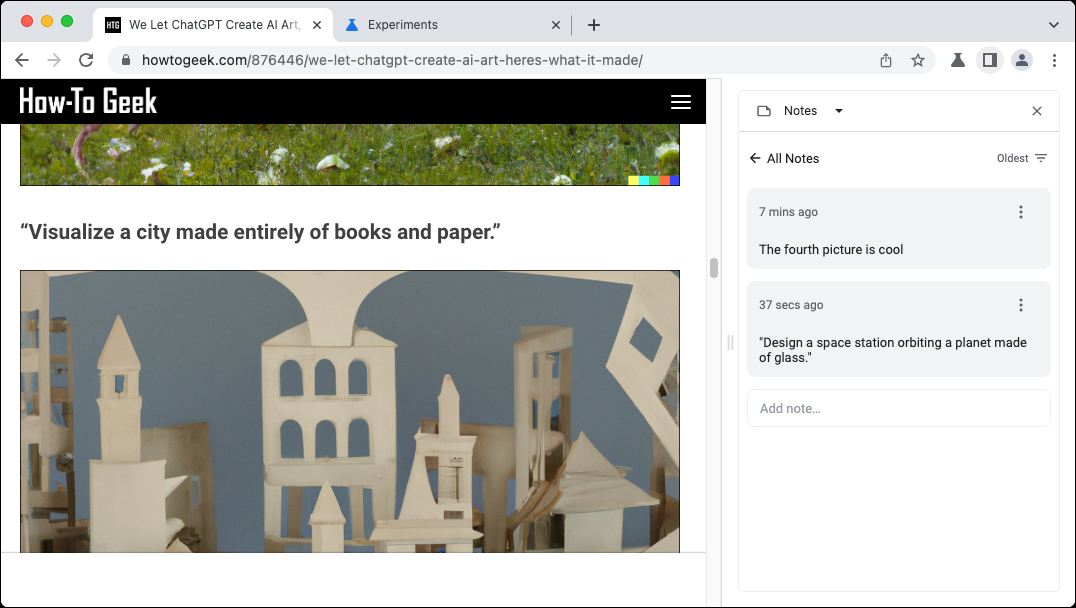Toggle the side panel icon in toolbar

989,60
